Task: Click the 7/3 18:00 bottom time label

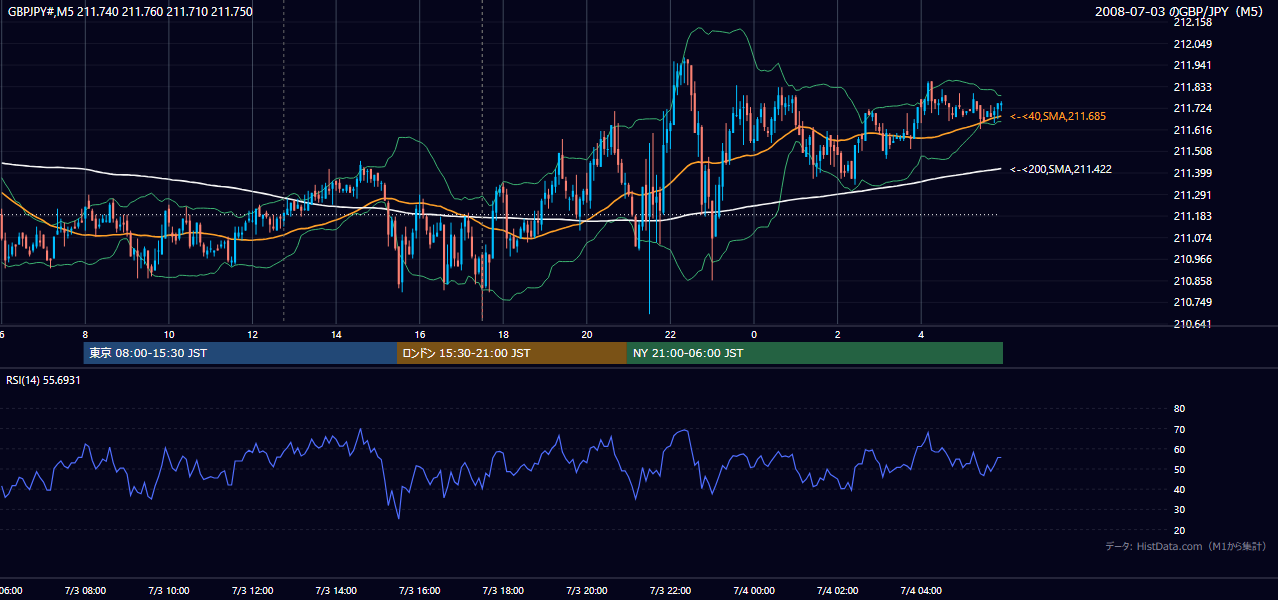Action: click(503, 590)
